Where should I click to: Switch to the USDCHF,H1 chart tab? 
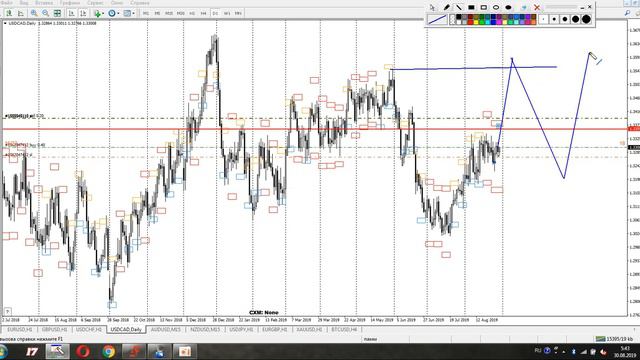point(89,329)
